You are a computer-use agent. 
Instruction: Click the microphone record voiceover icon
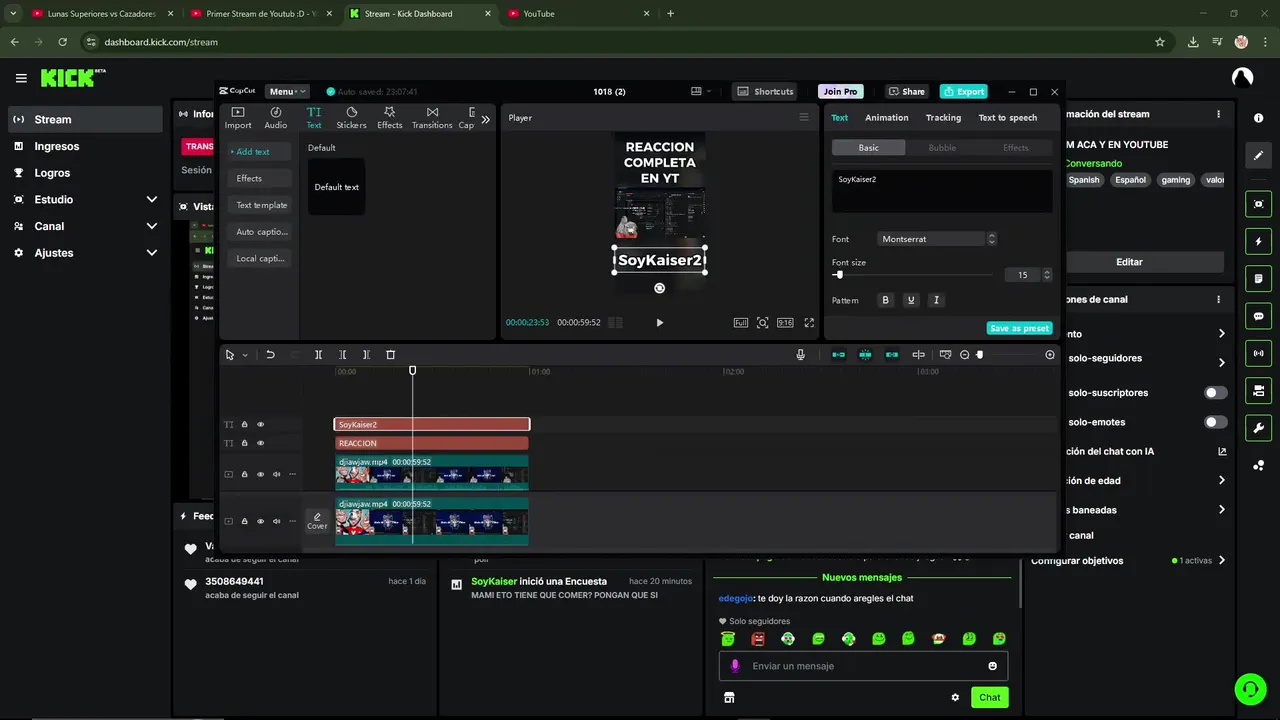(801, 355)
